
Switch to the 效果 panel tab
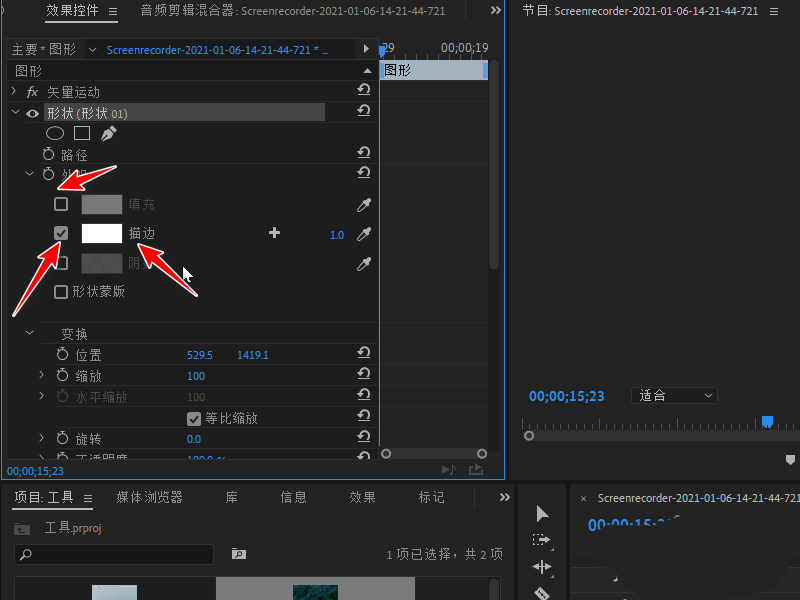point(362,497)
